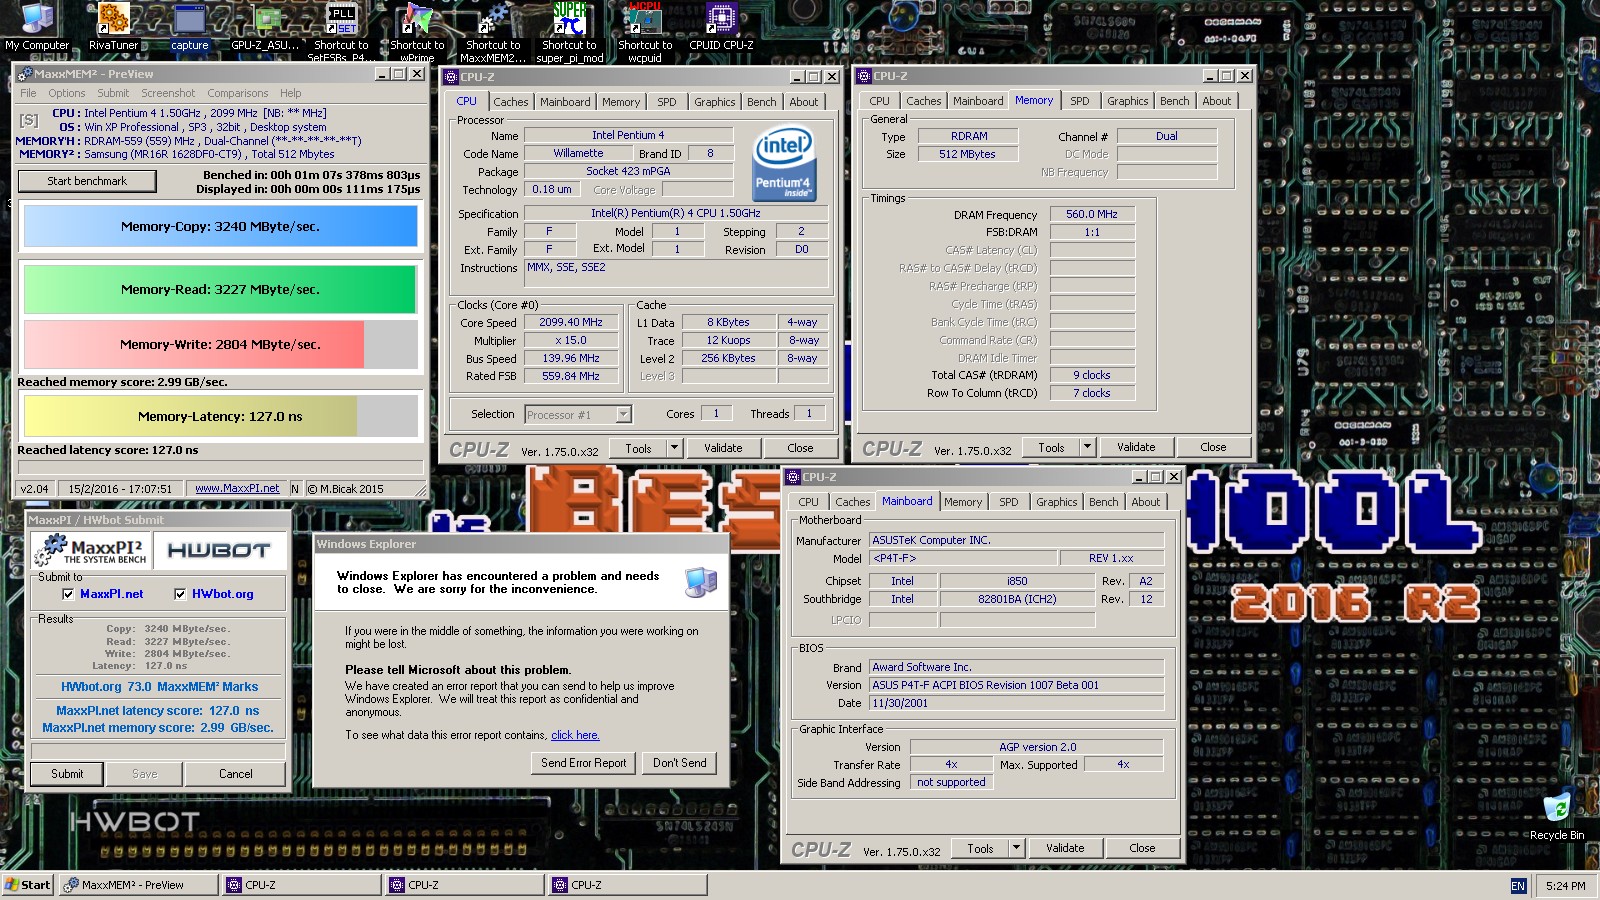1600x900 pixels.
Task: Click the 'click here' error report link
Action: [x=575, y=735]
